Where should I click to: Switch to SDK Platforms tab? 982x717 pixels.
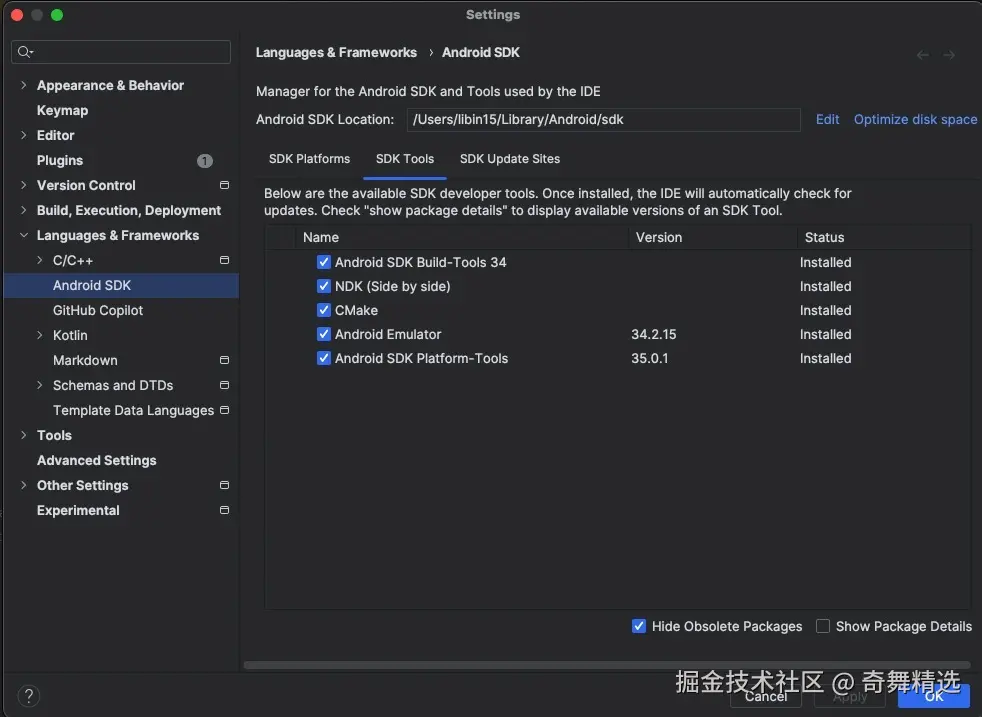point(309,159)
